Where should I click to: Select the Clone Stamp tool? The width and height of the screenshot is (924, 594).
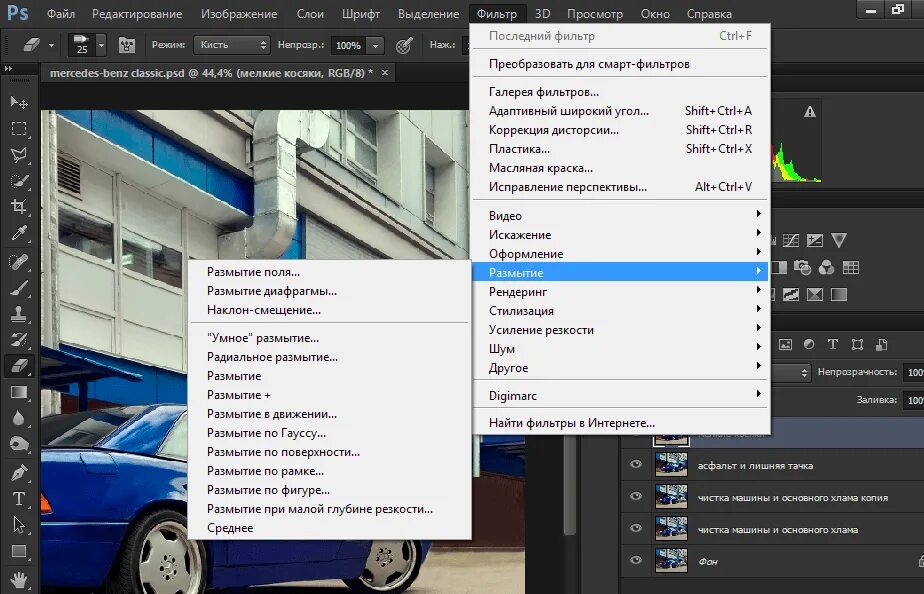tap(19, 314)
